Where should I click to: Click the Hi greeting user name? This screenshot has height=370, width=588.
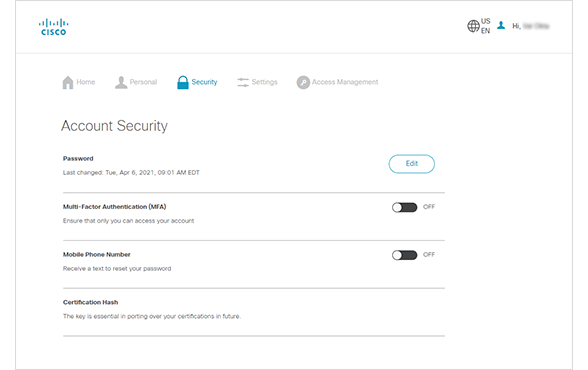click(531, 26)
